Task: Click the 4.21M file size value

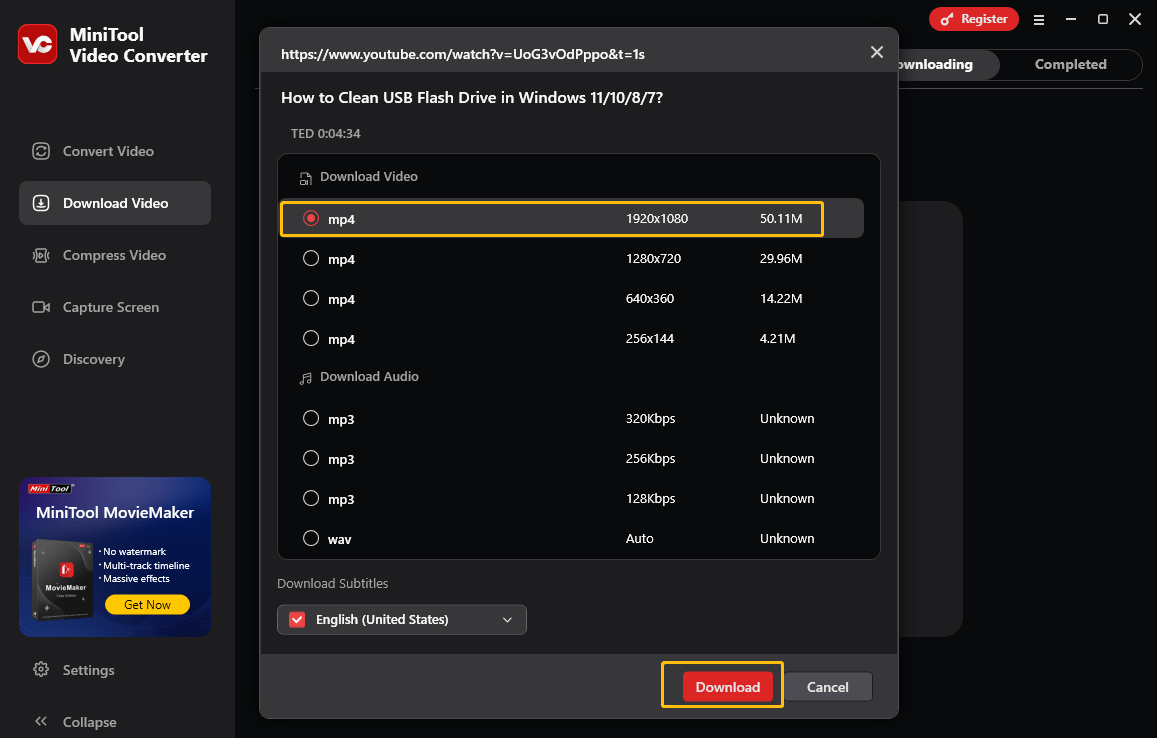Action: 777,338
